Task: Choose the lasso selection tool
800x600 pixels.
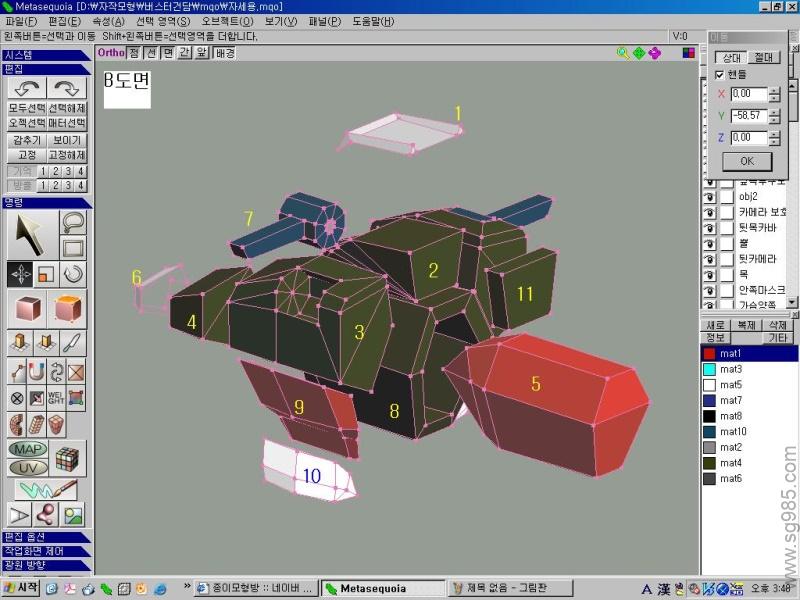Action: point(74,222)
